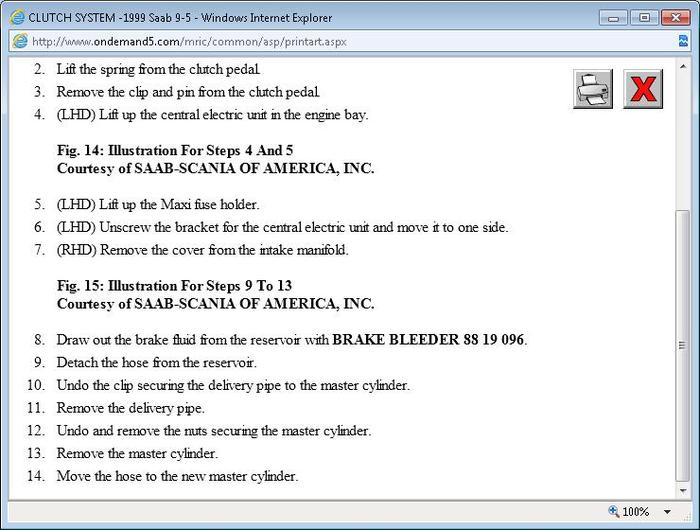Screen dimensions: 700x530
Task: Click step 3 'Remove the clip and pin'
Action: (188, 92)
